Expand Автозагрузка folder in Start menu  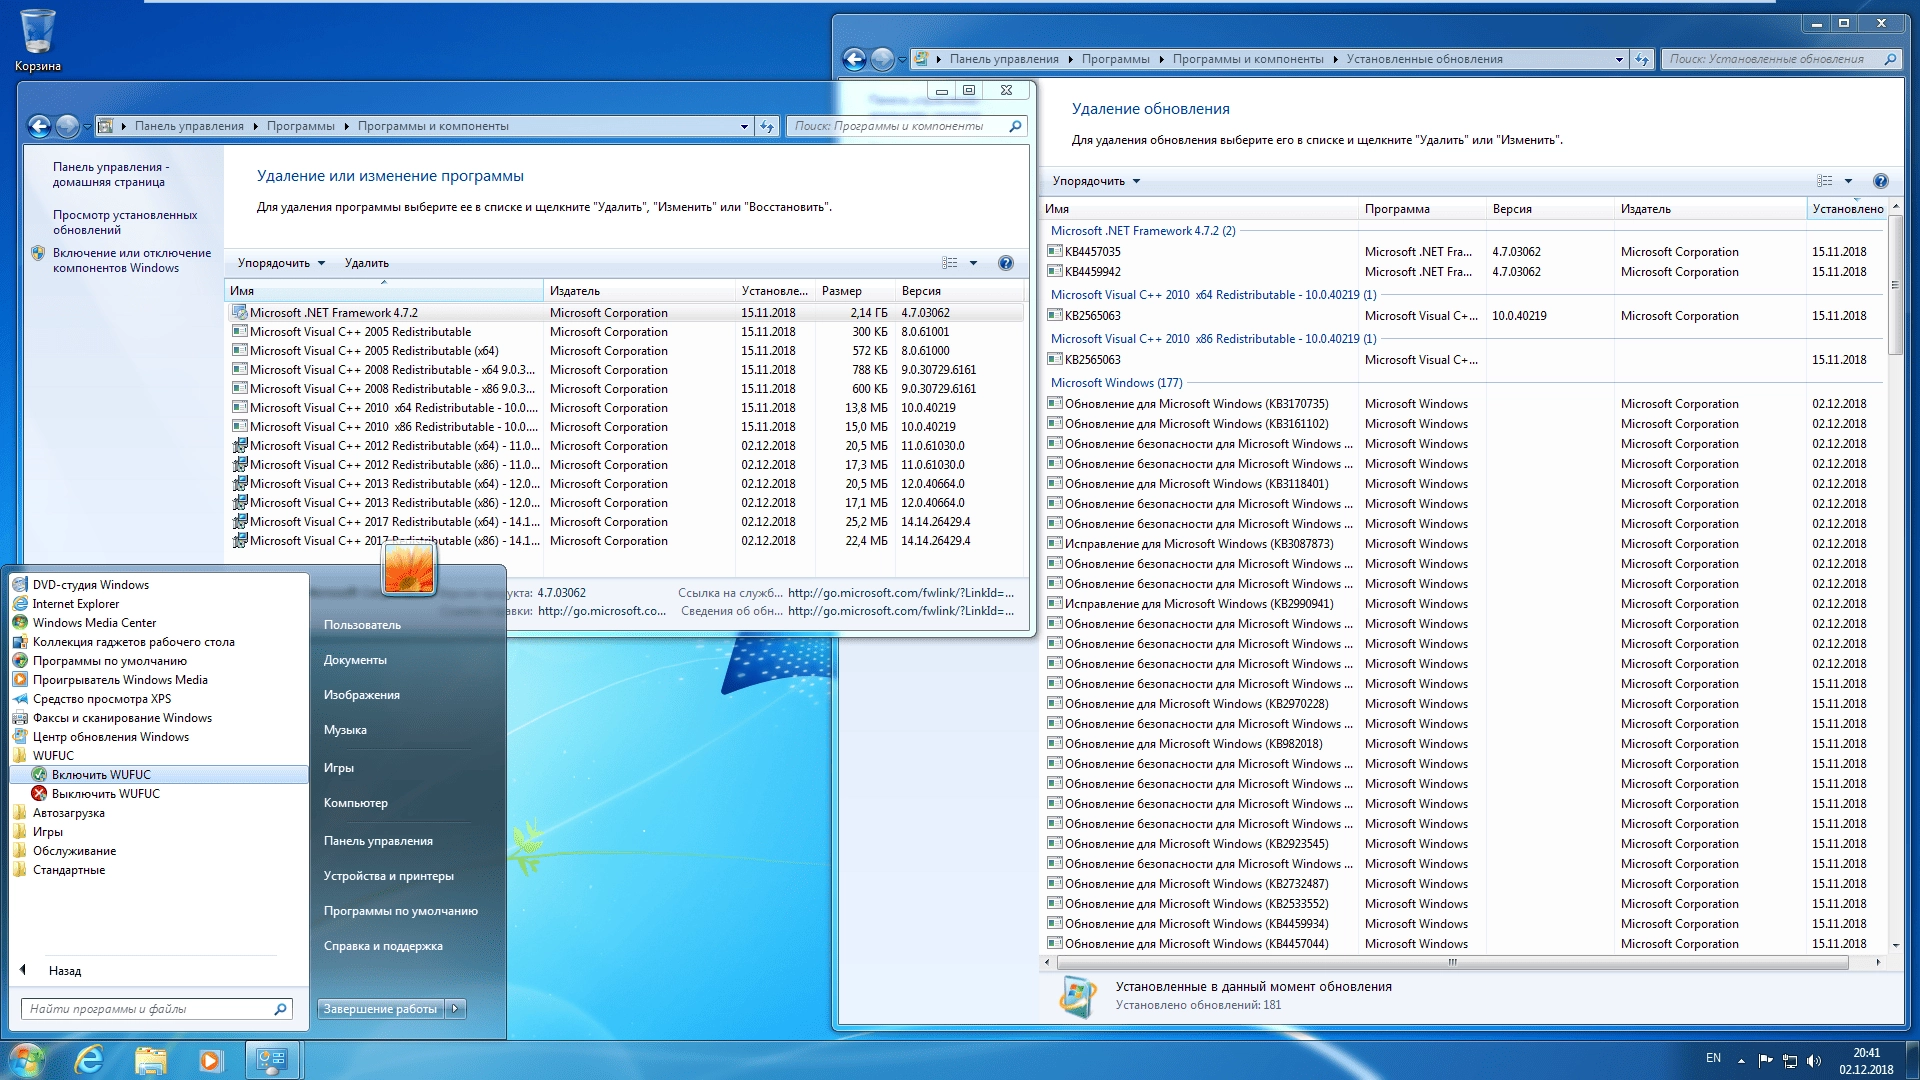(x=160, y=813)
